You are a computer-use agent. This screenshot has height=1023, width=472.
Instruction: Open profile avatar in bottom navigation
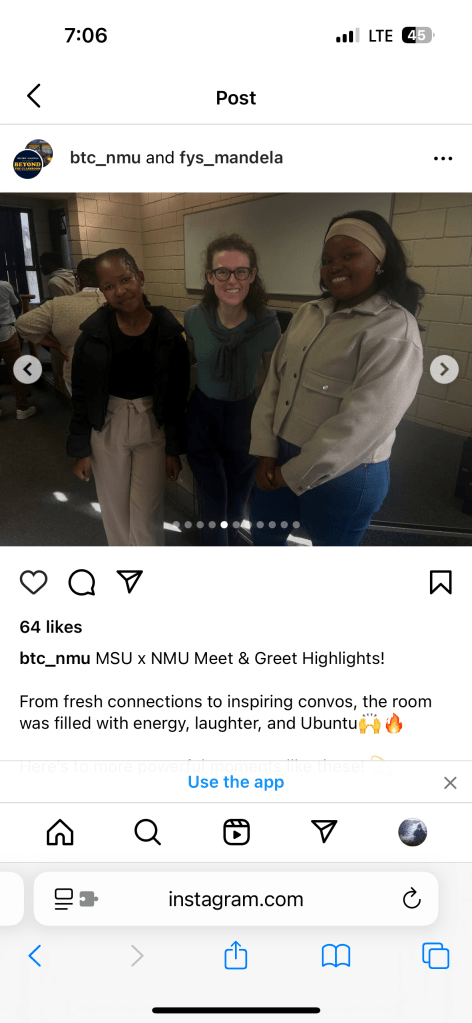(413, 832)
